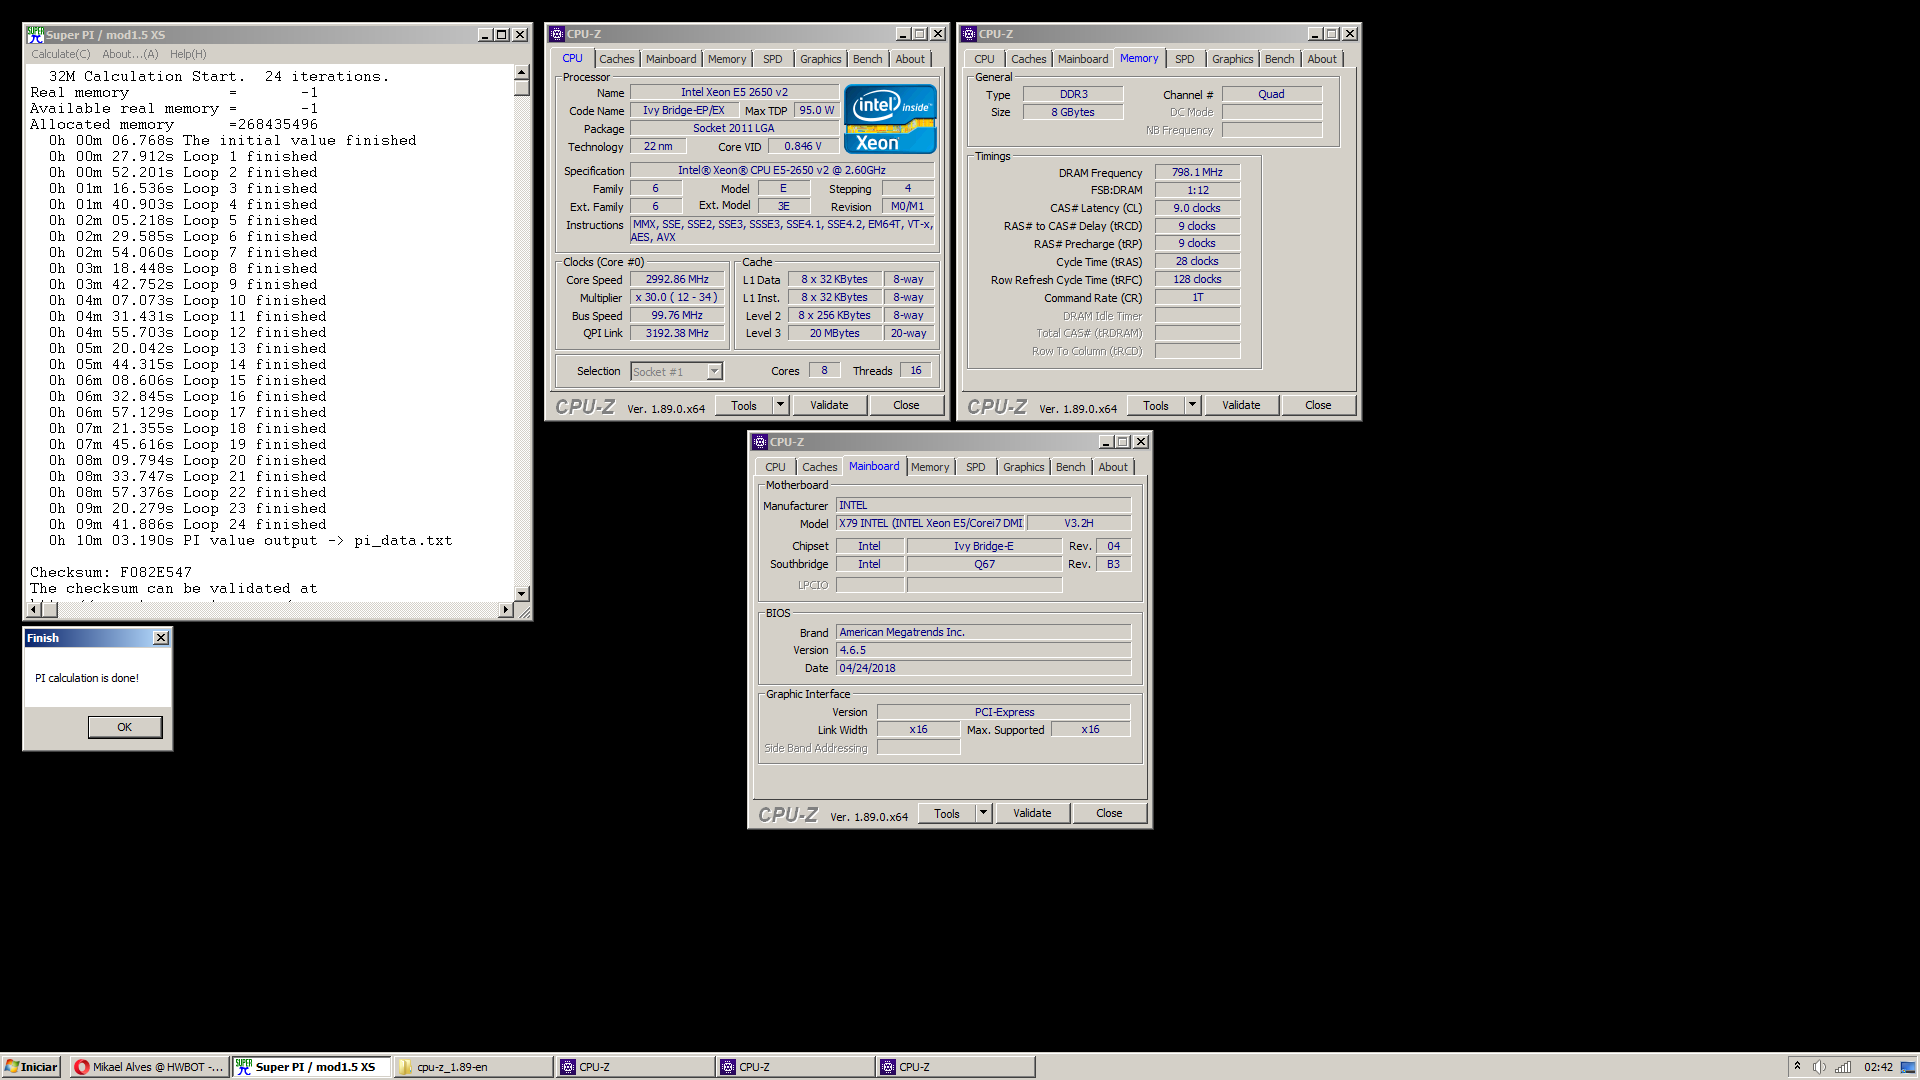Click the network signal icon in the tray

coord(1842,1067)
